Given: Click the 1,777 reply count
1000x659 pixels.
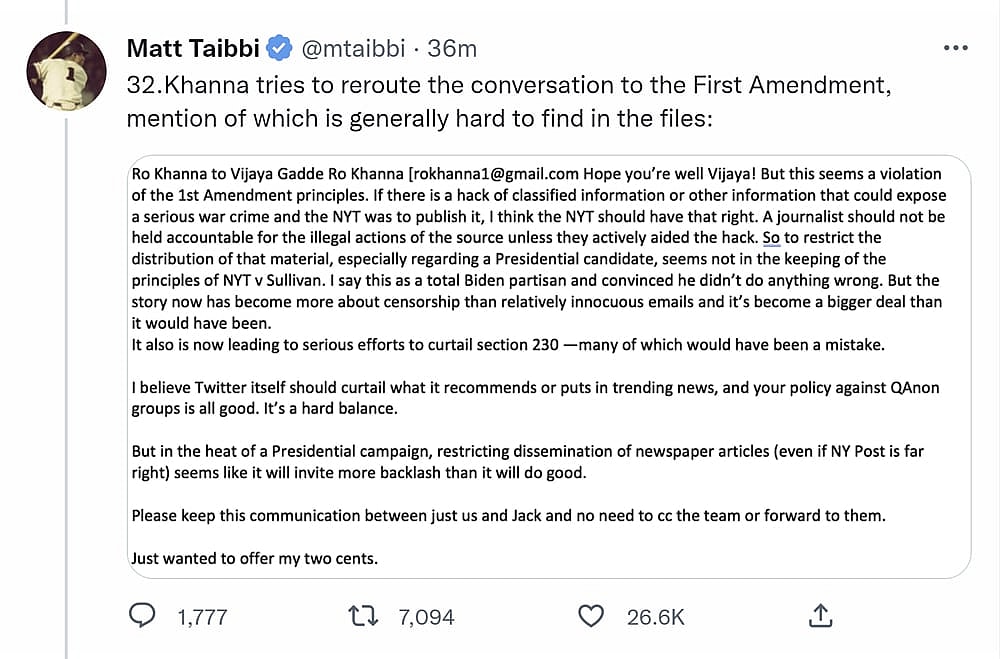Looking at the screenshot, I should pos(201,617).
